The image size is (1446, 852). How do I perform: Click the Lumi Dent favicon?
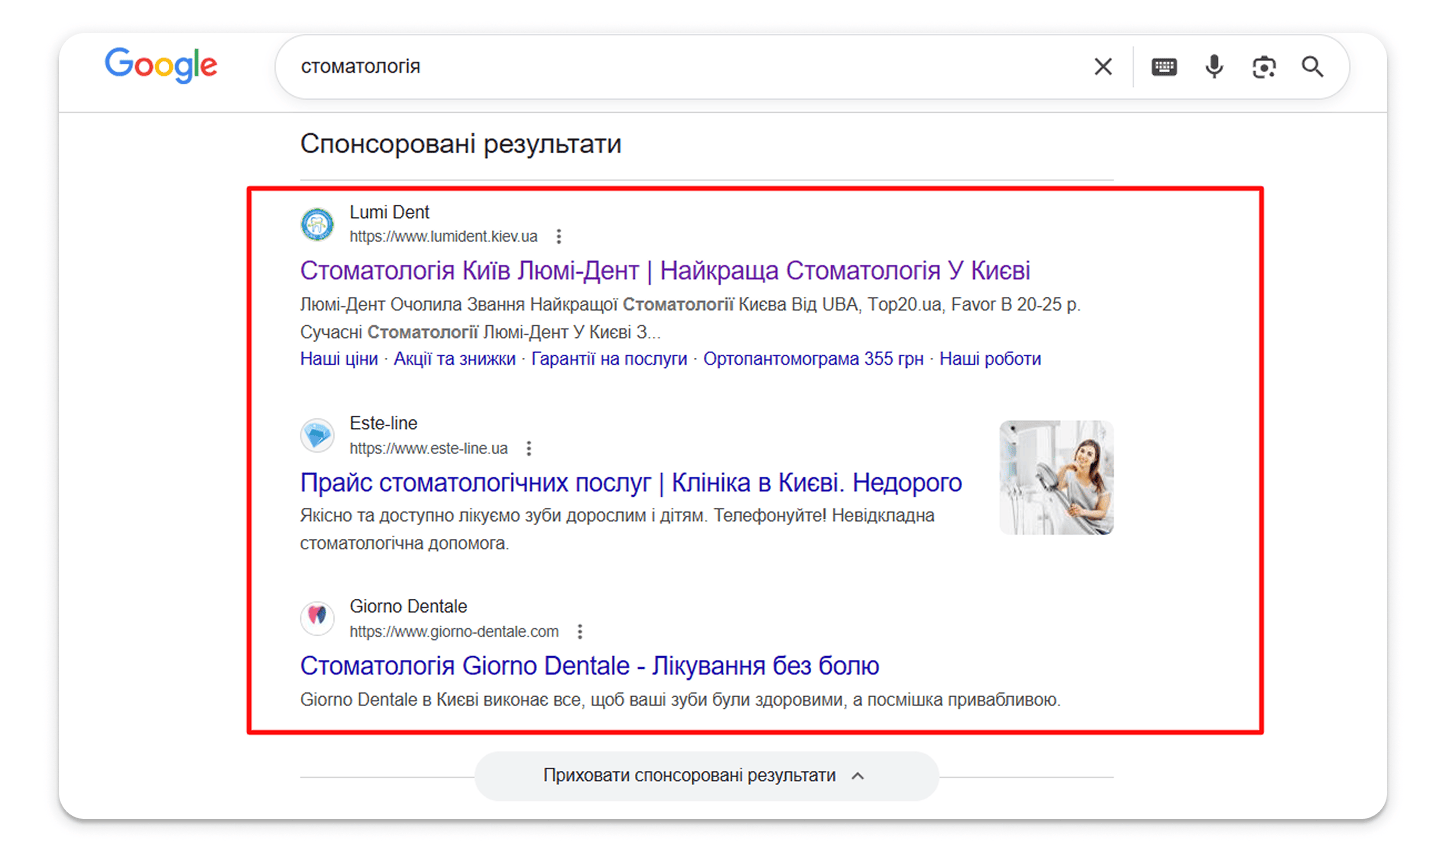(x=317, y=224)
